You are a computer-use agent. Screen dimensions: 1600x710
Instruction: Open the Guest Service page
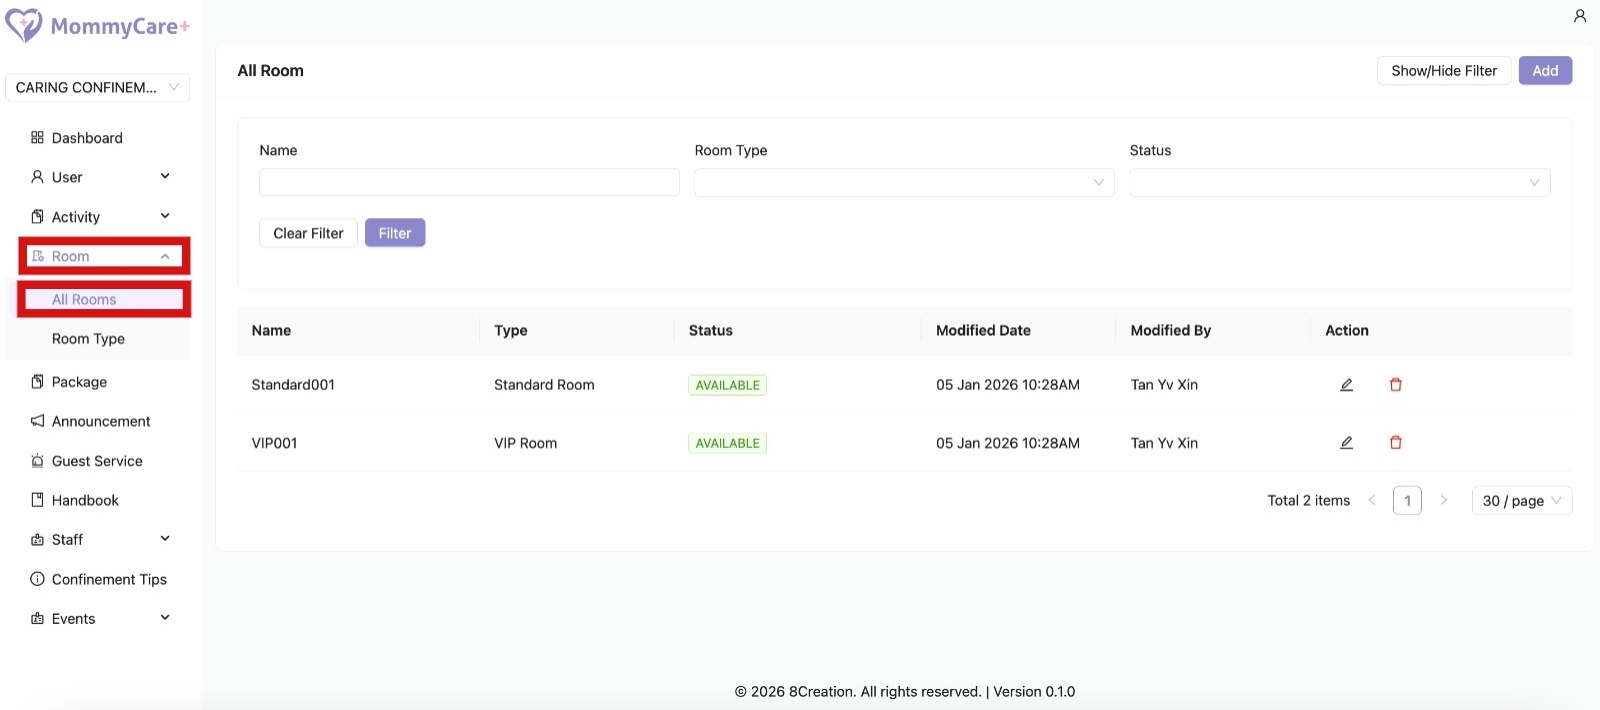[97, 461]
